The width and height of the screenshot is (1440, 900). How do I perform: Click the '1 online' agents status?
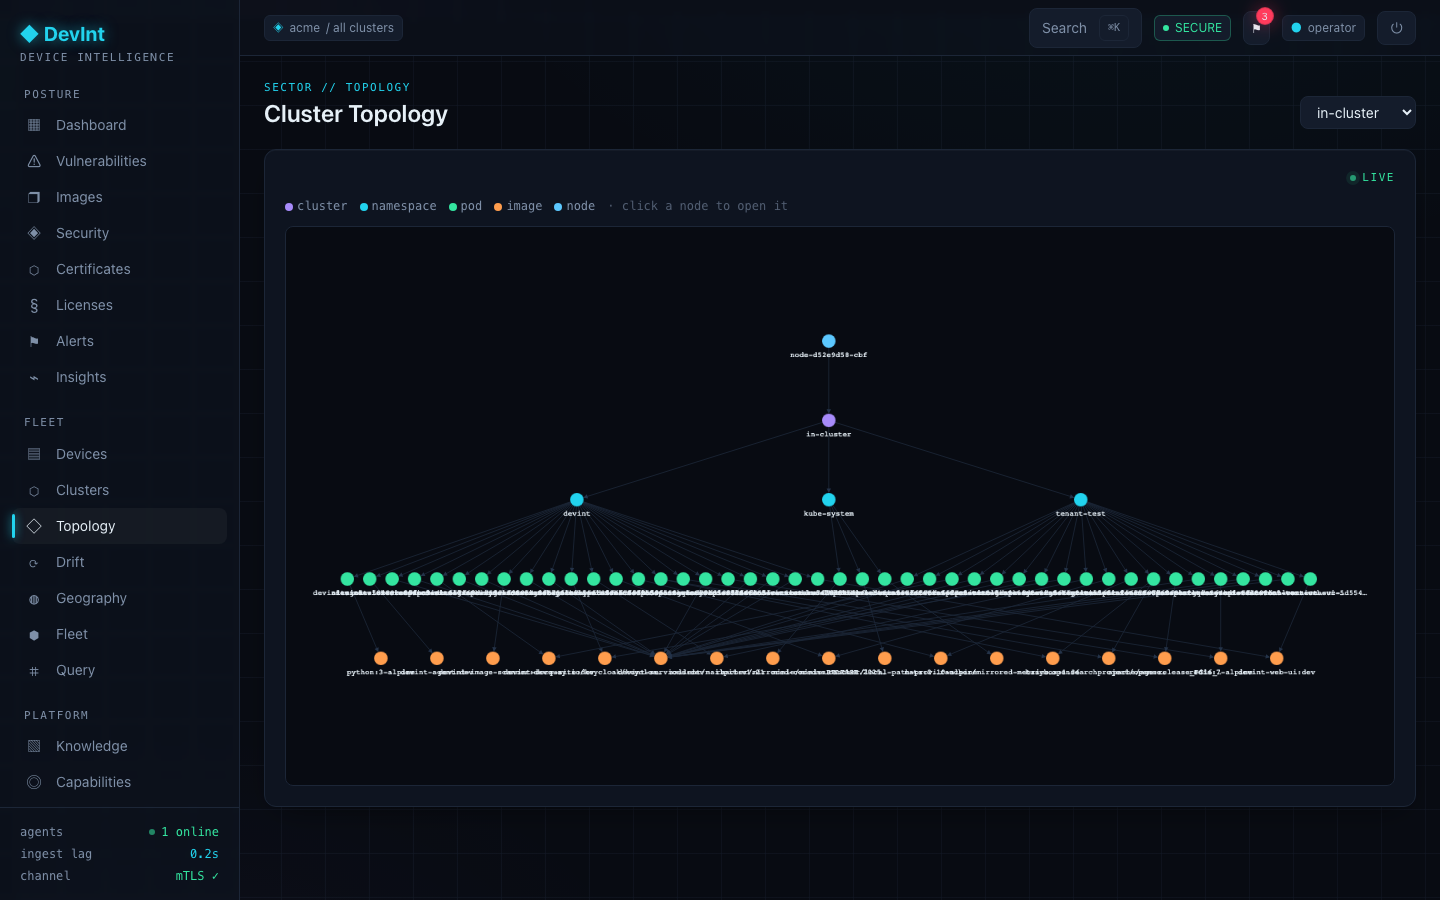[184, 832]
